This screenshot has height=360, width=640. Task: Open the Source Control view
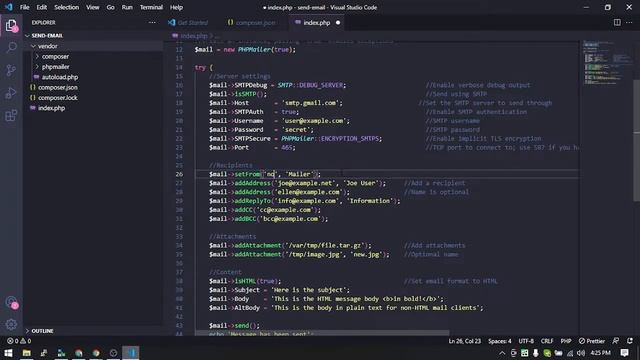pos(11,70)
